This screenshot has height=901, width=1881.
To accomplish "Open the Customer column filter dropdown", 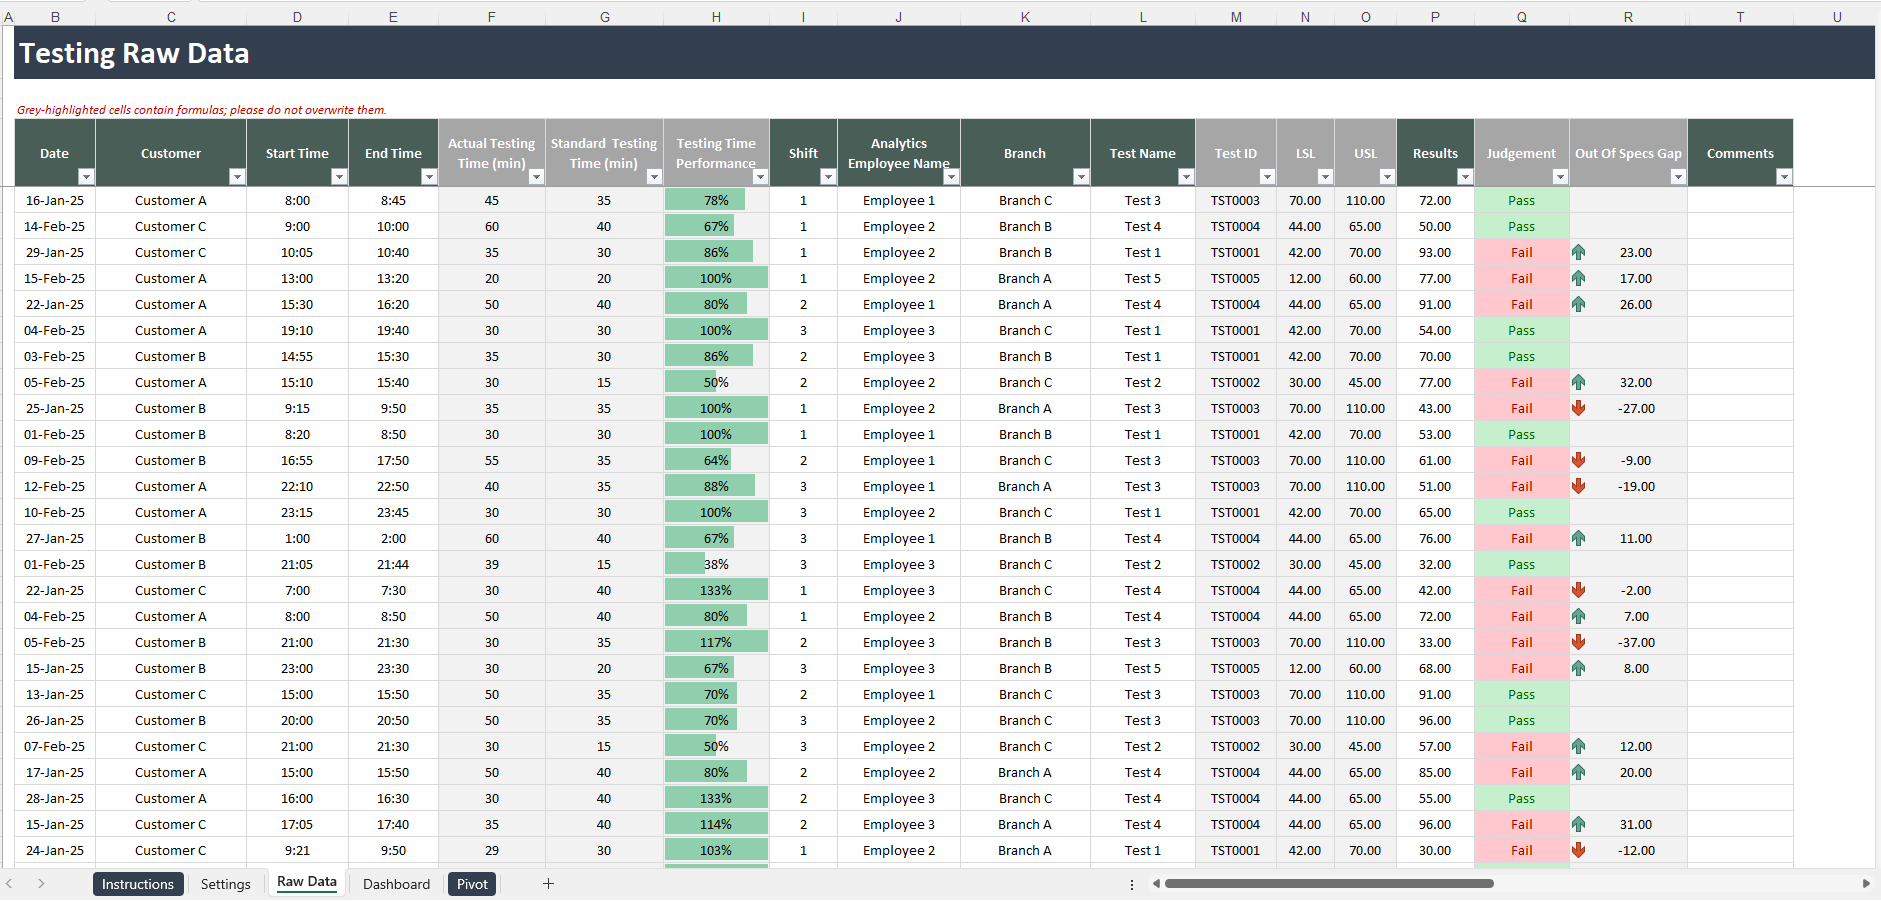I will pyautogui.click(x=238, y=176).
